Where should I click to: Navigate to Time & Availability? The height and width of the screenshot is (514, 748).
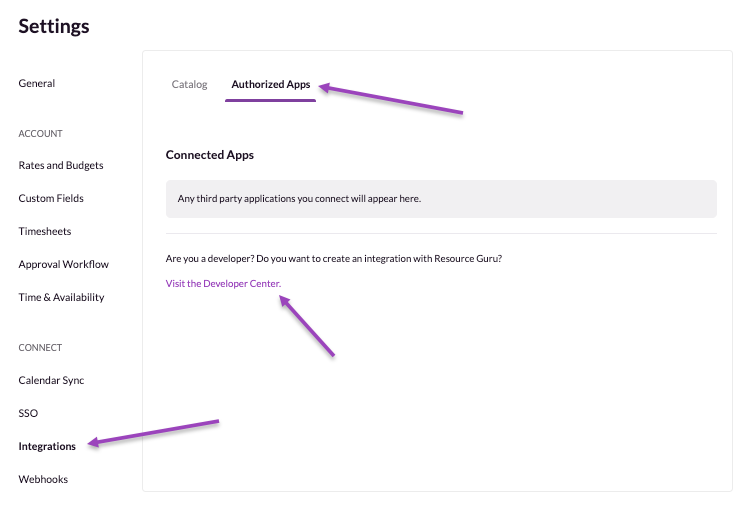(61, 297)
